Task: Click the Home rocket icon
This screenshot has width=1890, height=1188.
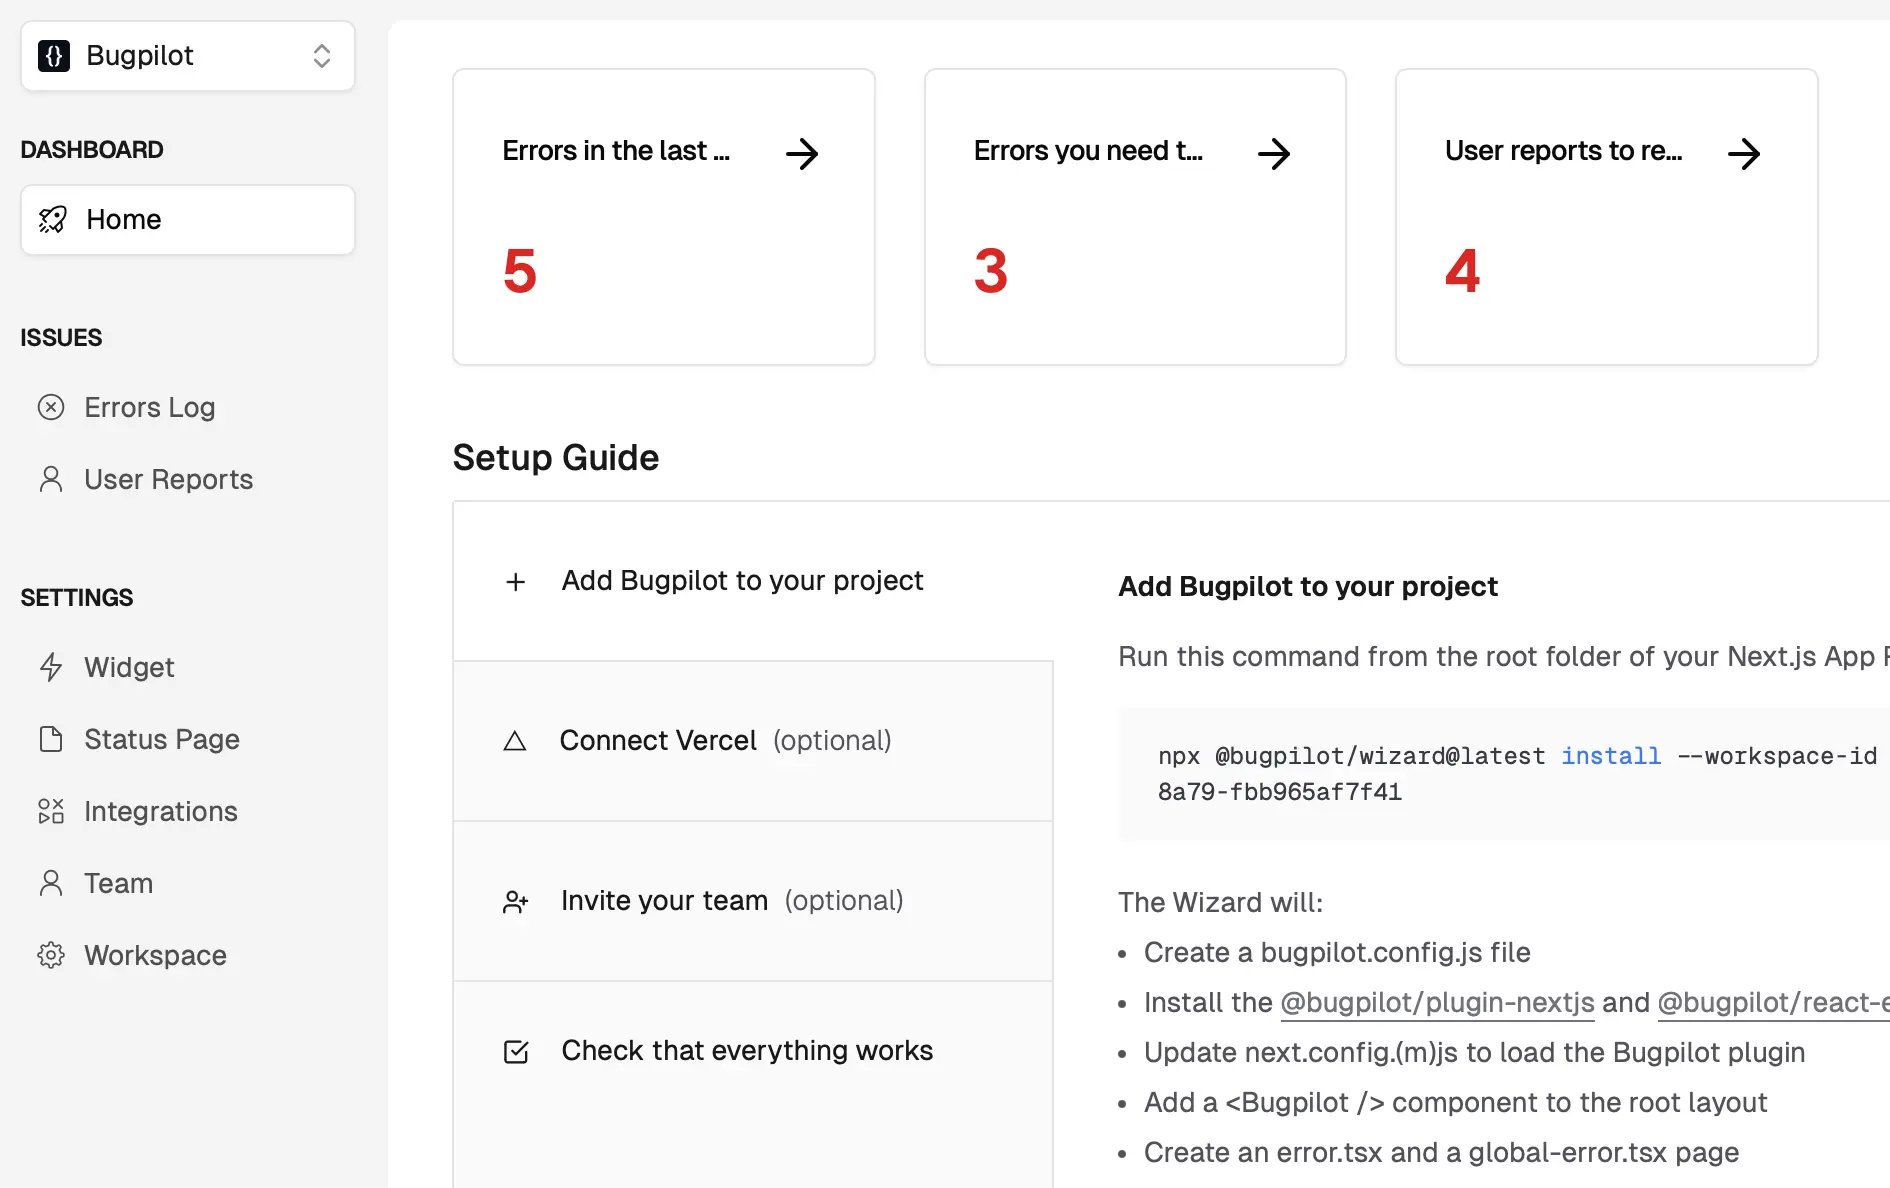Action: (x=52, y=220)
